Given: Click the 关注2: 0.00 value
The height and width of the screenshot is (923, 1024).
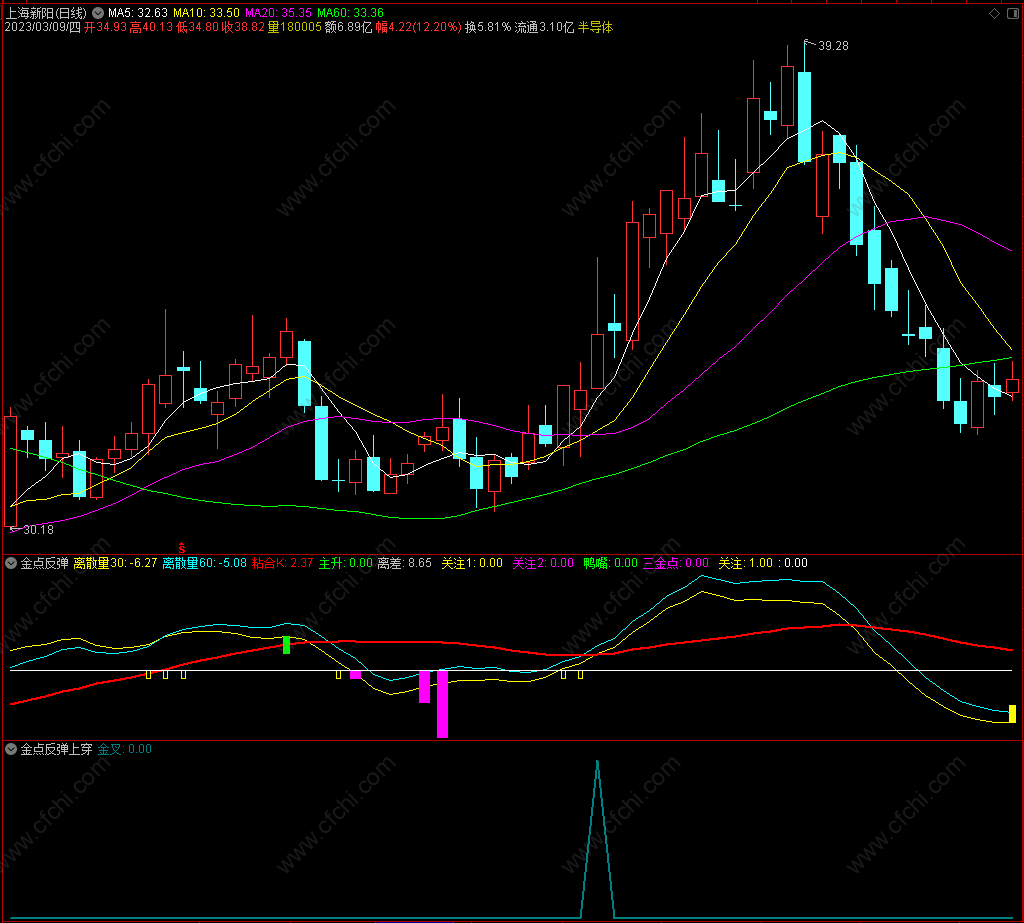Looking at the screenshot, I should pyautogui.click(x=543, y=563).
